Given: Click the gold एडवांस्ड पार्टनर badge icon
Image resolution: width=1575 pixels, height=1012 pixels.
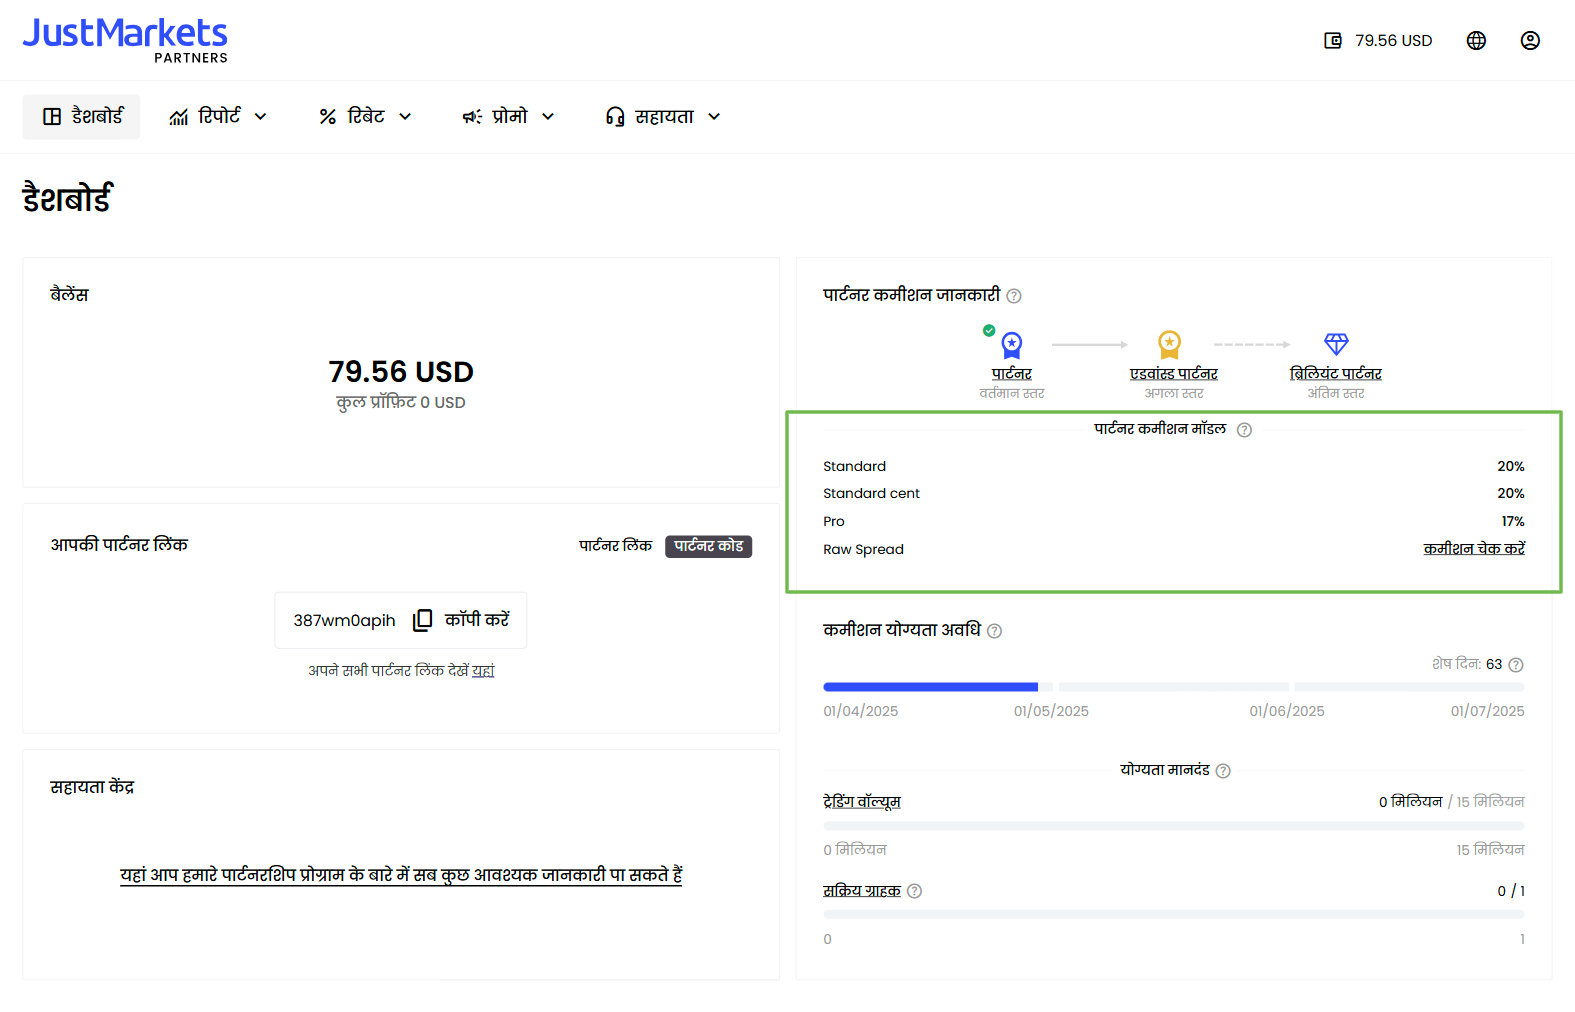Looking at the screenshot, I should click(1169, 345).
